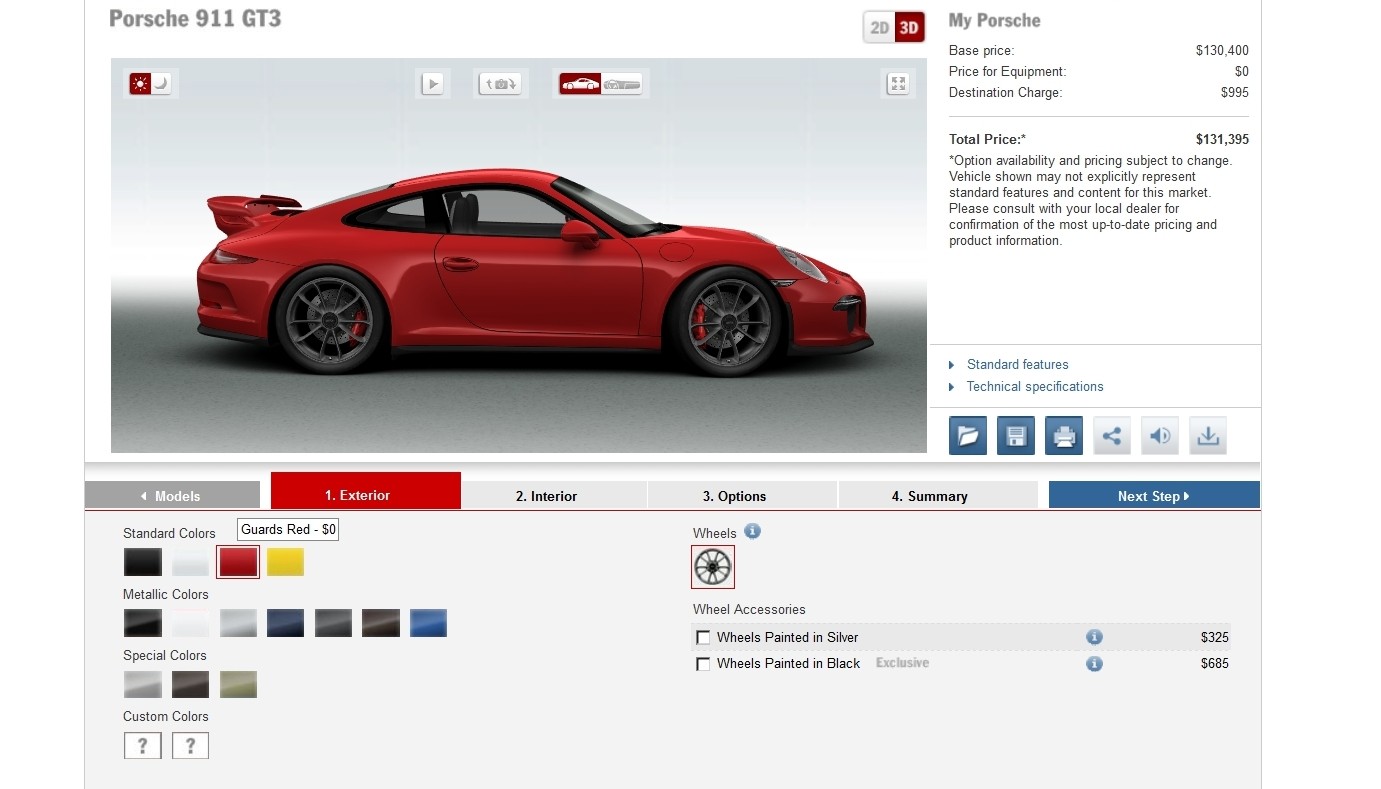Play the car animation

[x=433, y=84]
